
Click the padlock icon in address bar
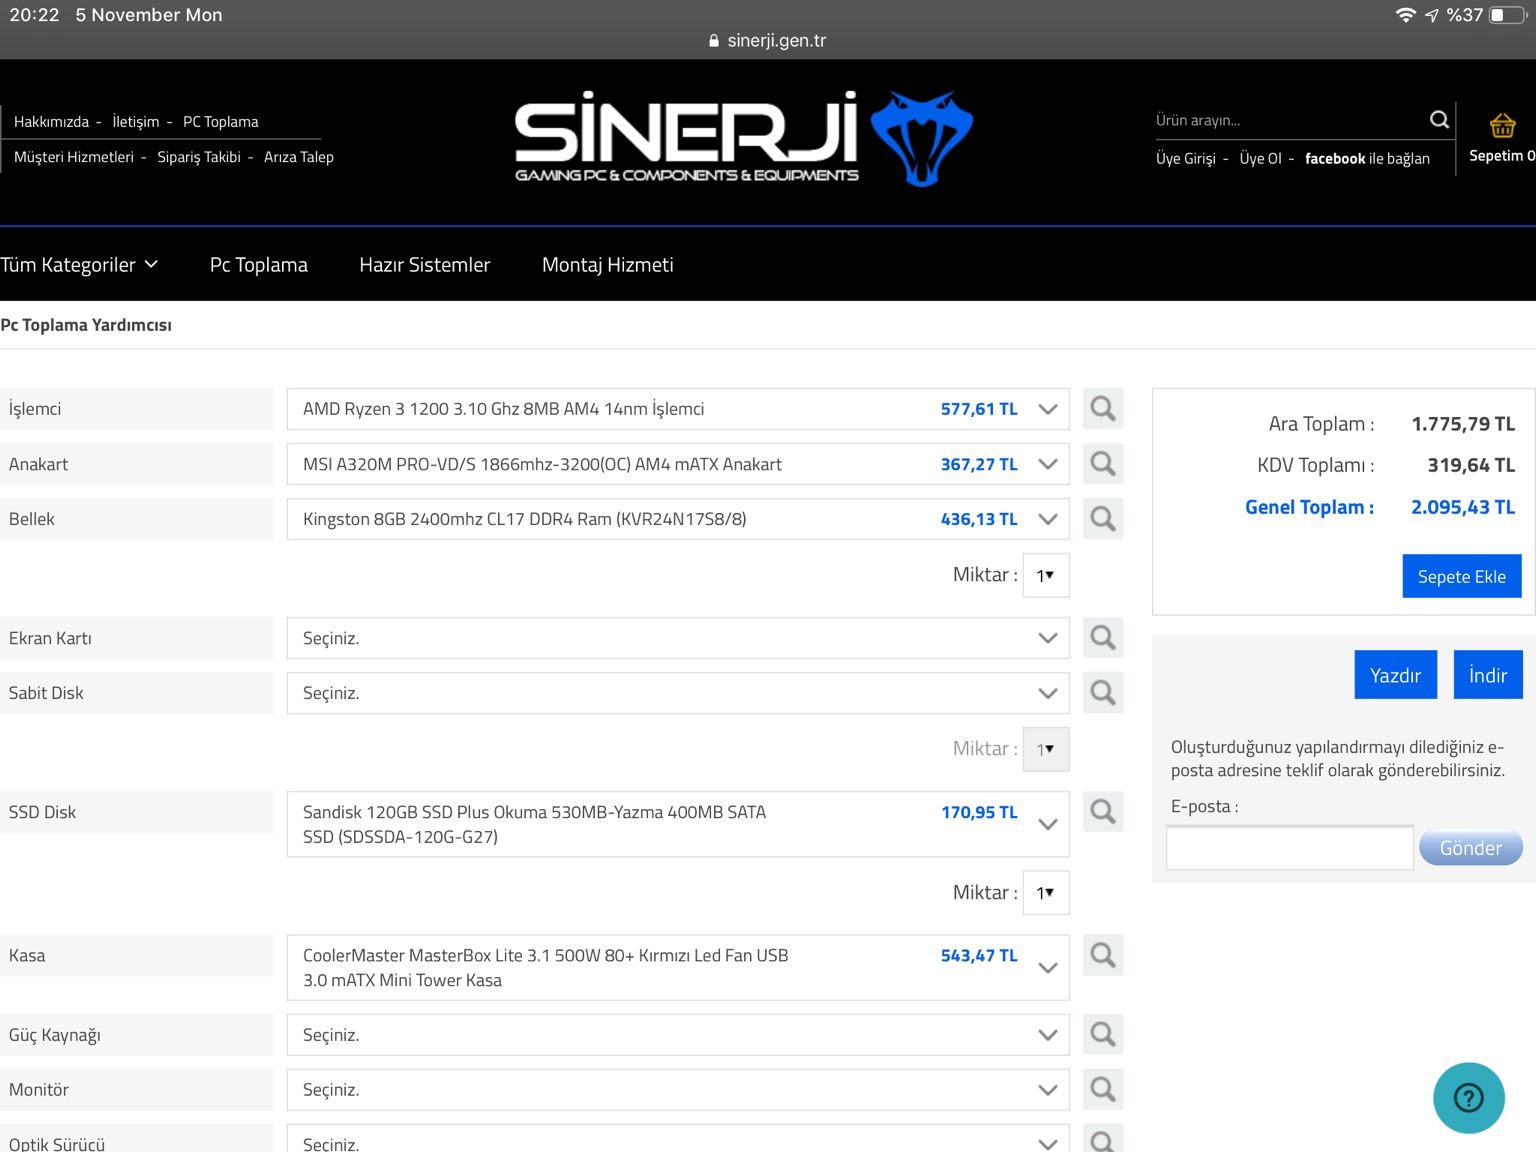[714, 41]
